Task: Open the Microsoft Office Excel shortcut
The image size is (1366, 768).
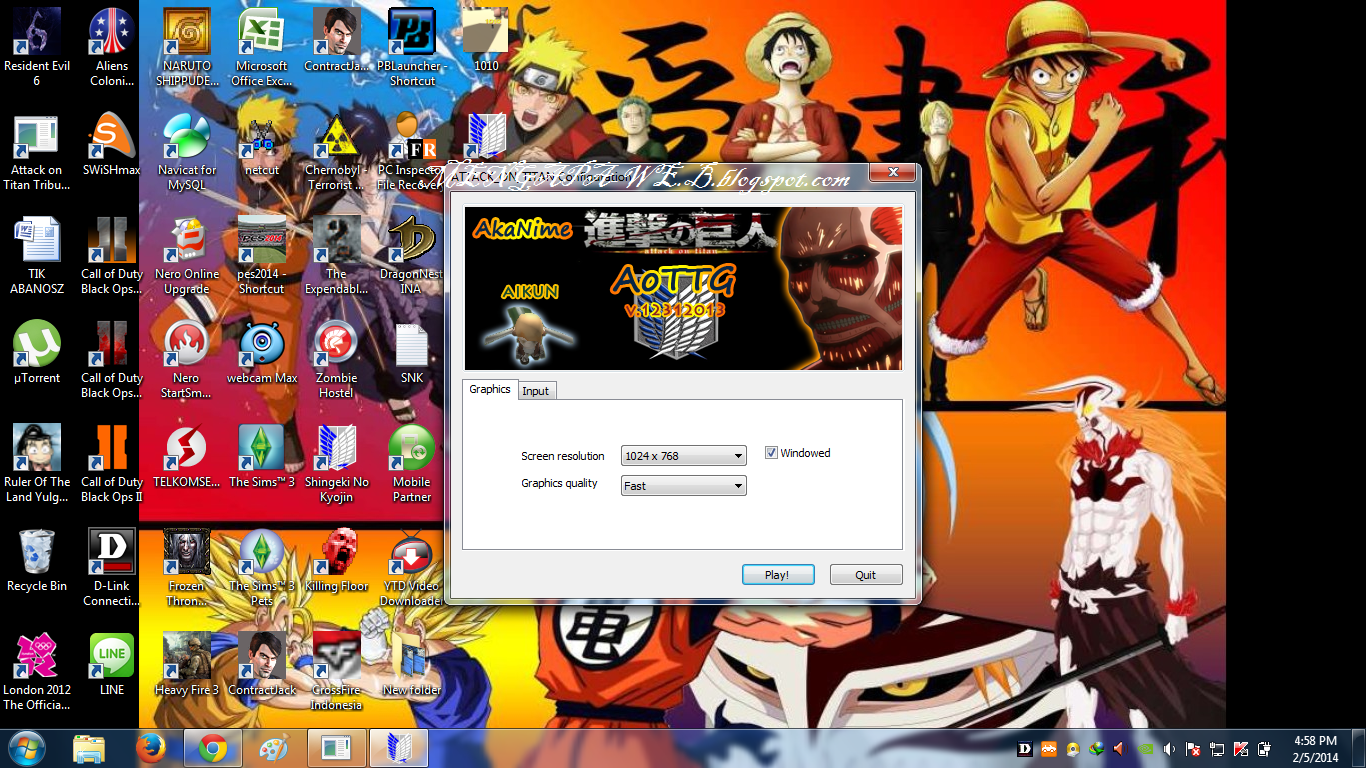Action: pyautogui.click(x=262, y=48)
